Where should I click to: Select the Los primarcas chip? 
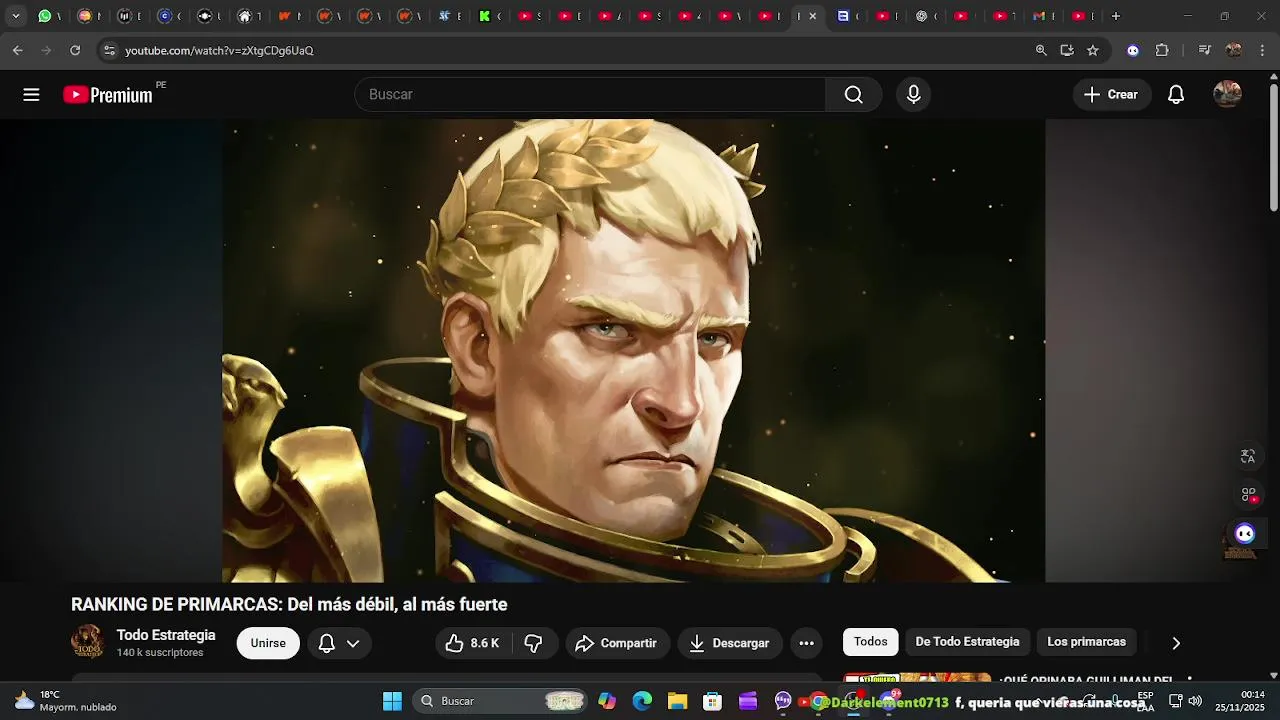click(x=1086, y=642)
